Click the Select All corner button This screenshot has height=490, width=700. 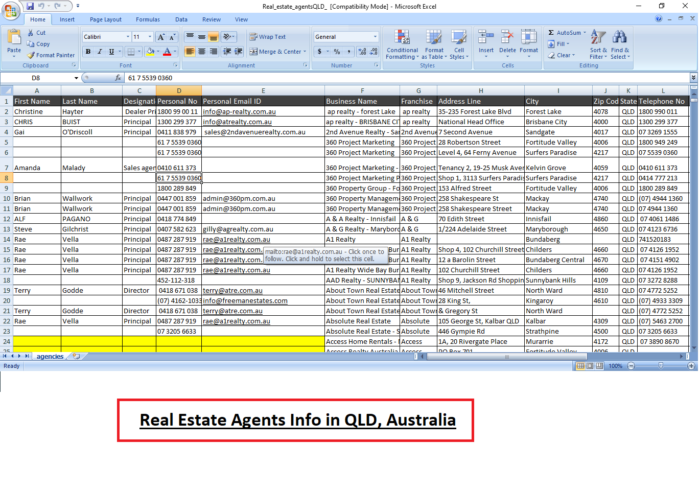click(x=6, y=91)
